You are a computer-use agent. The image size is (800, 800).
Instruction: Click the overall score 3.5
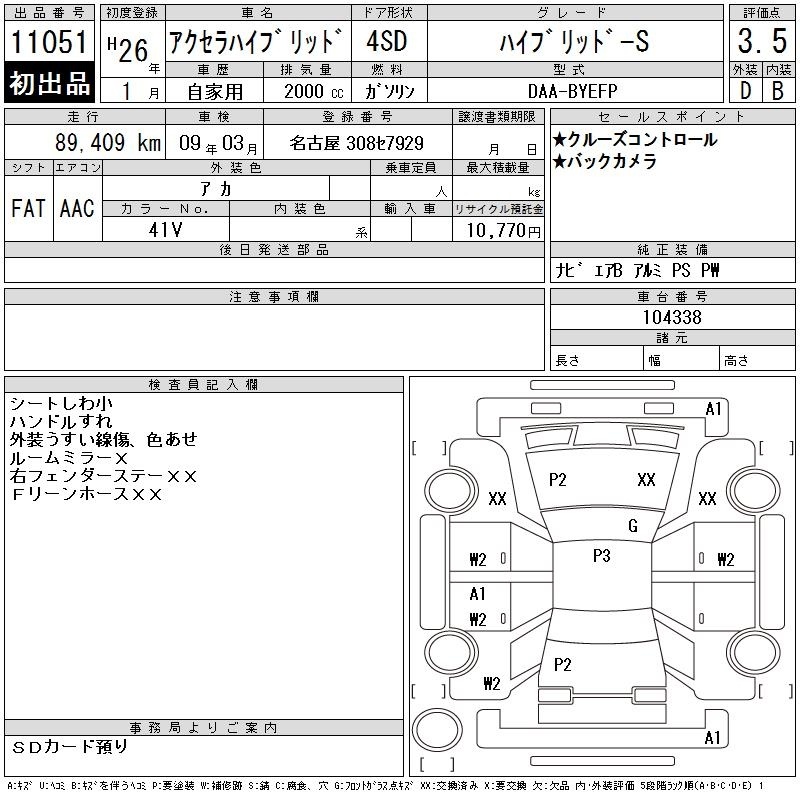click(761, 42)
